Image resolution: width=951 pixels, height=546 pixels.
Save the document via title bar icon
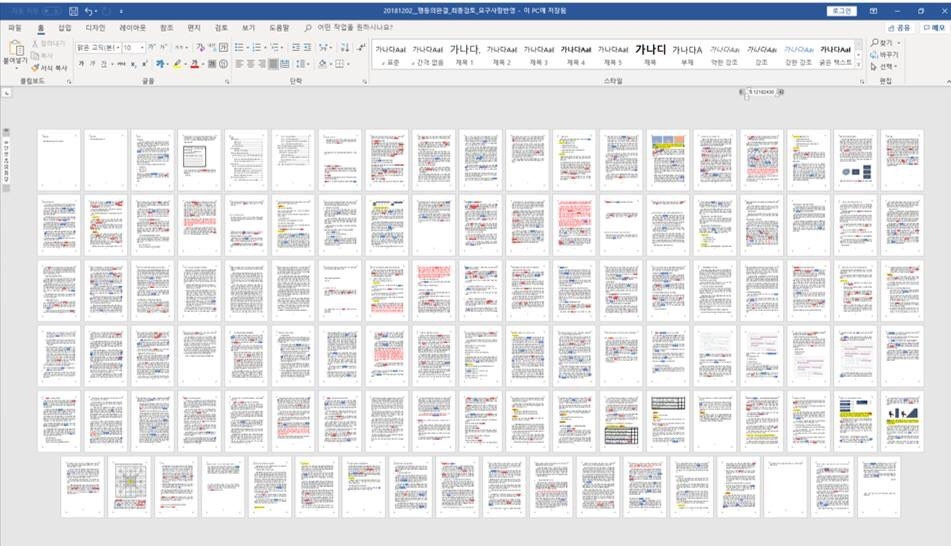73,11
